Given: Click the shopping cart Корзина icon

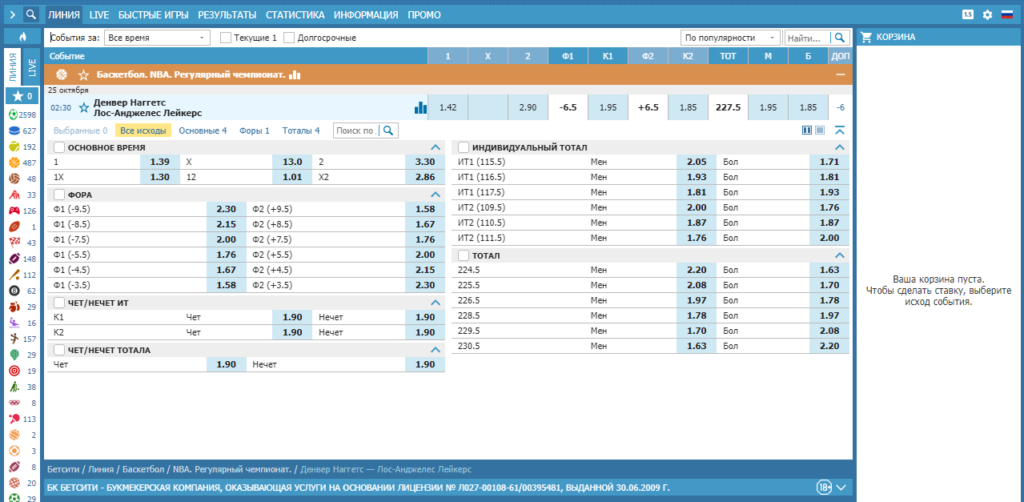Looking at the screenshot, I should (867, 37).
